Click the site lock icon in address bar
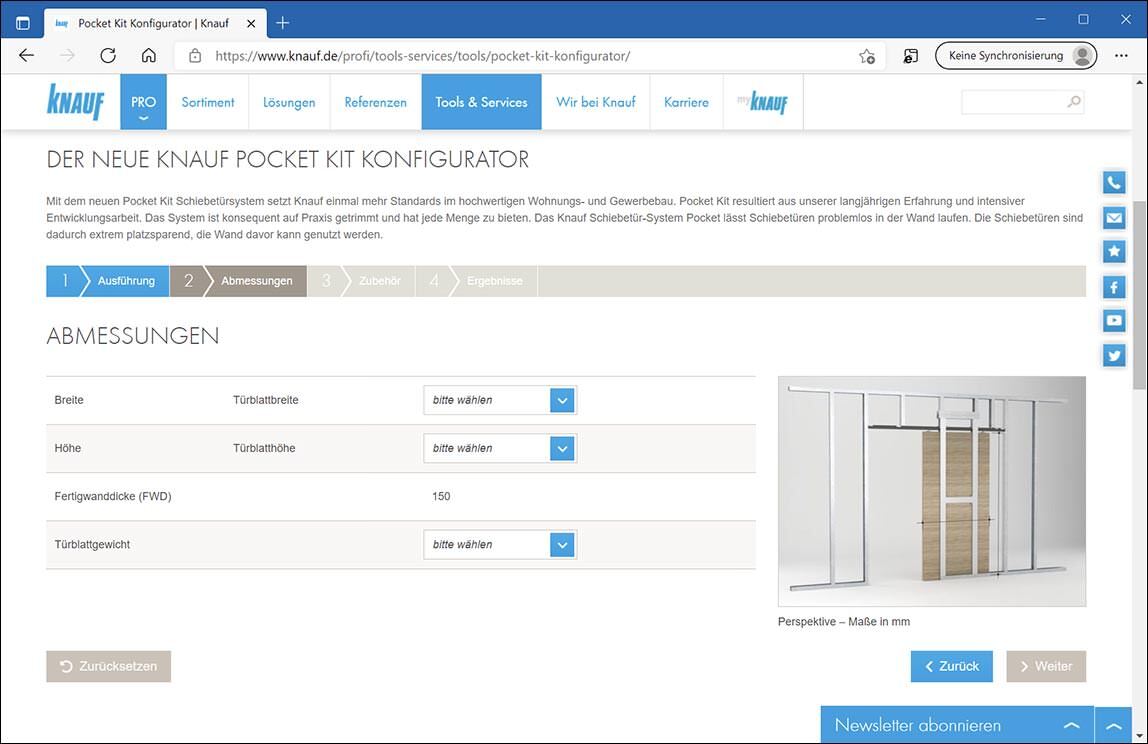This screenshot has width=1148, height=744. [x=195, y=56]
